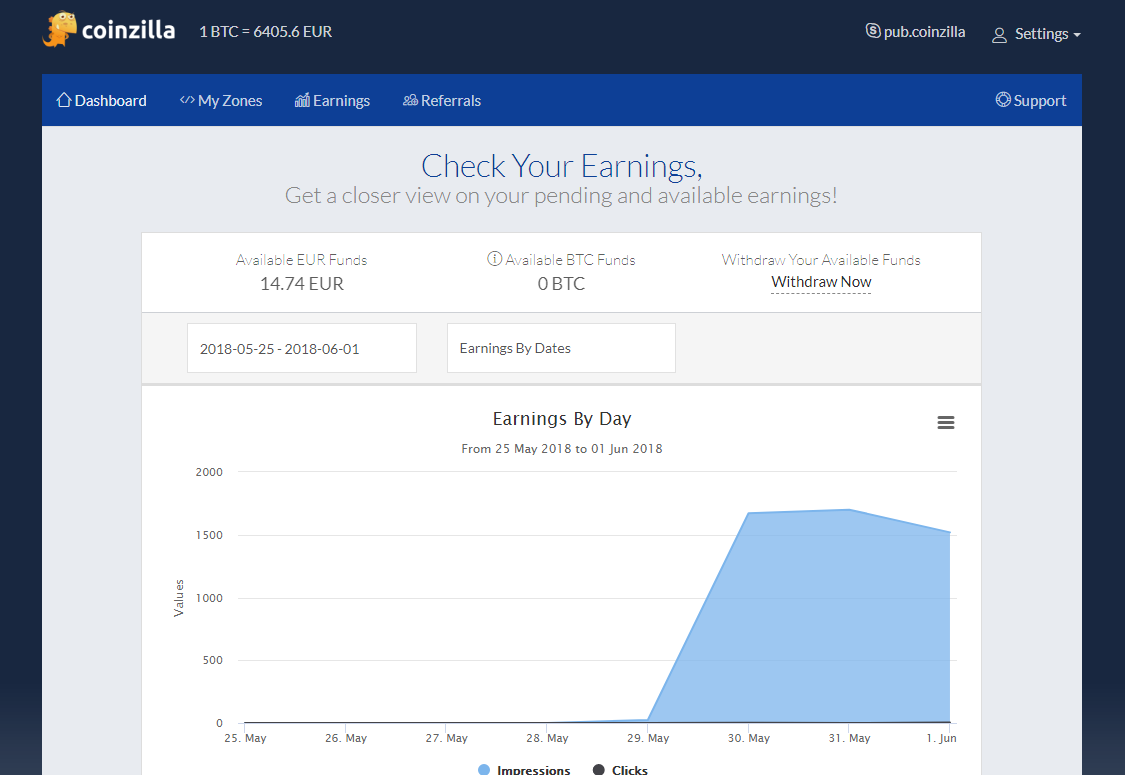The width and height of the screenshot is (1125, 775).
Task: Toggle the Impressions series in legend
Action: click(524, 770)
